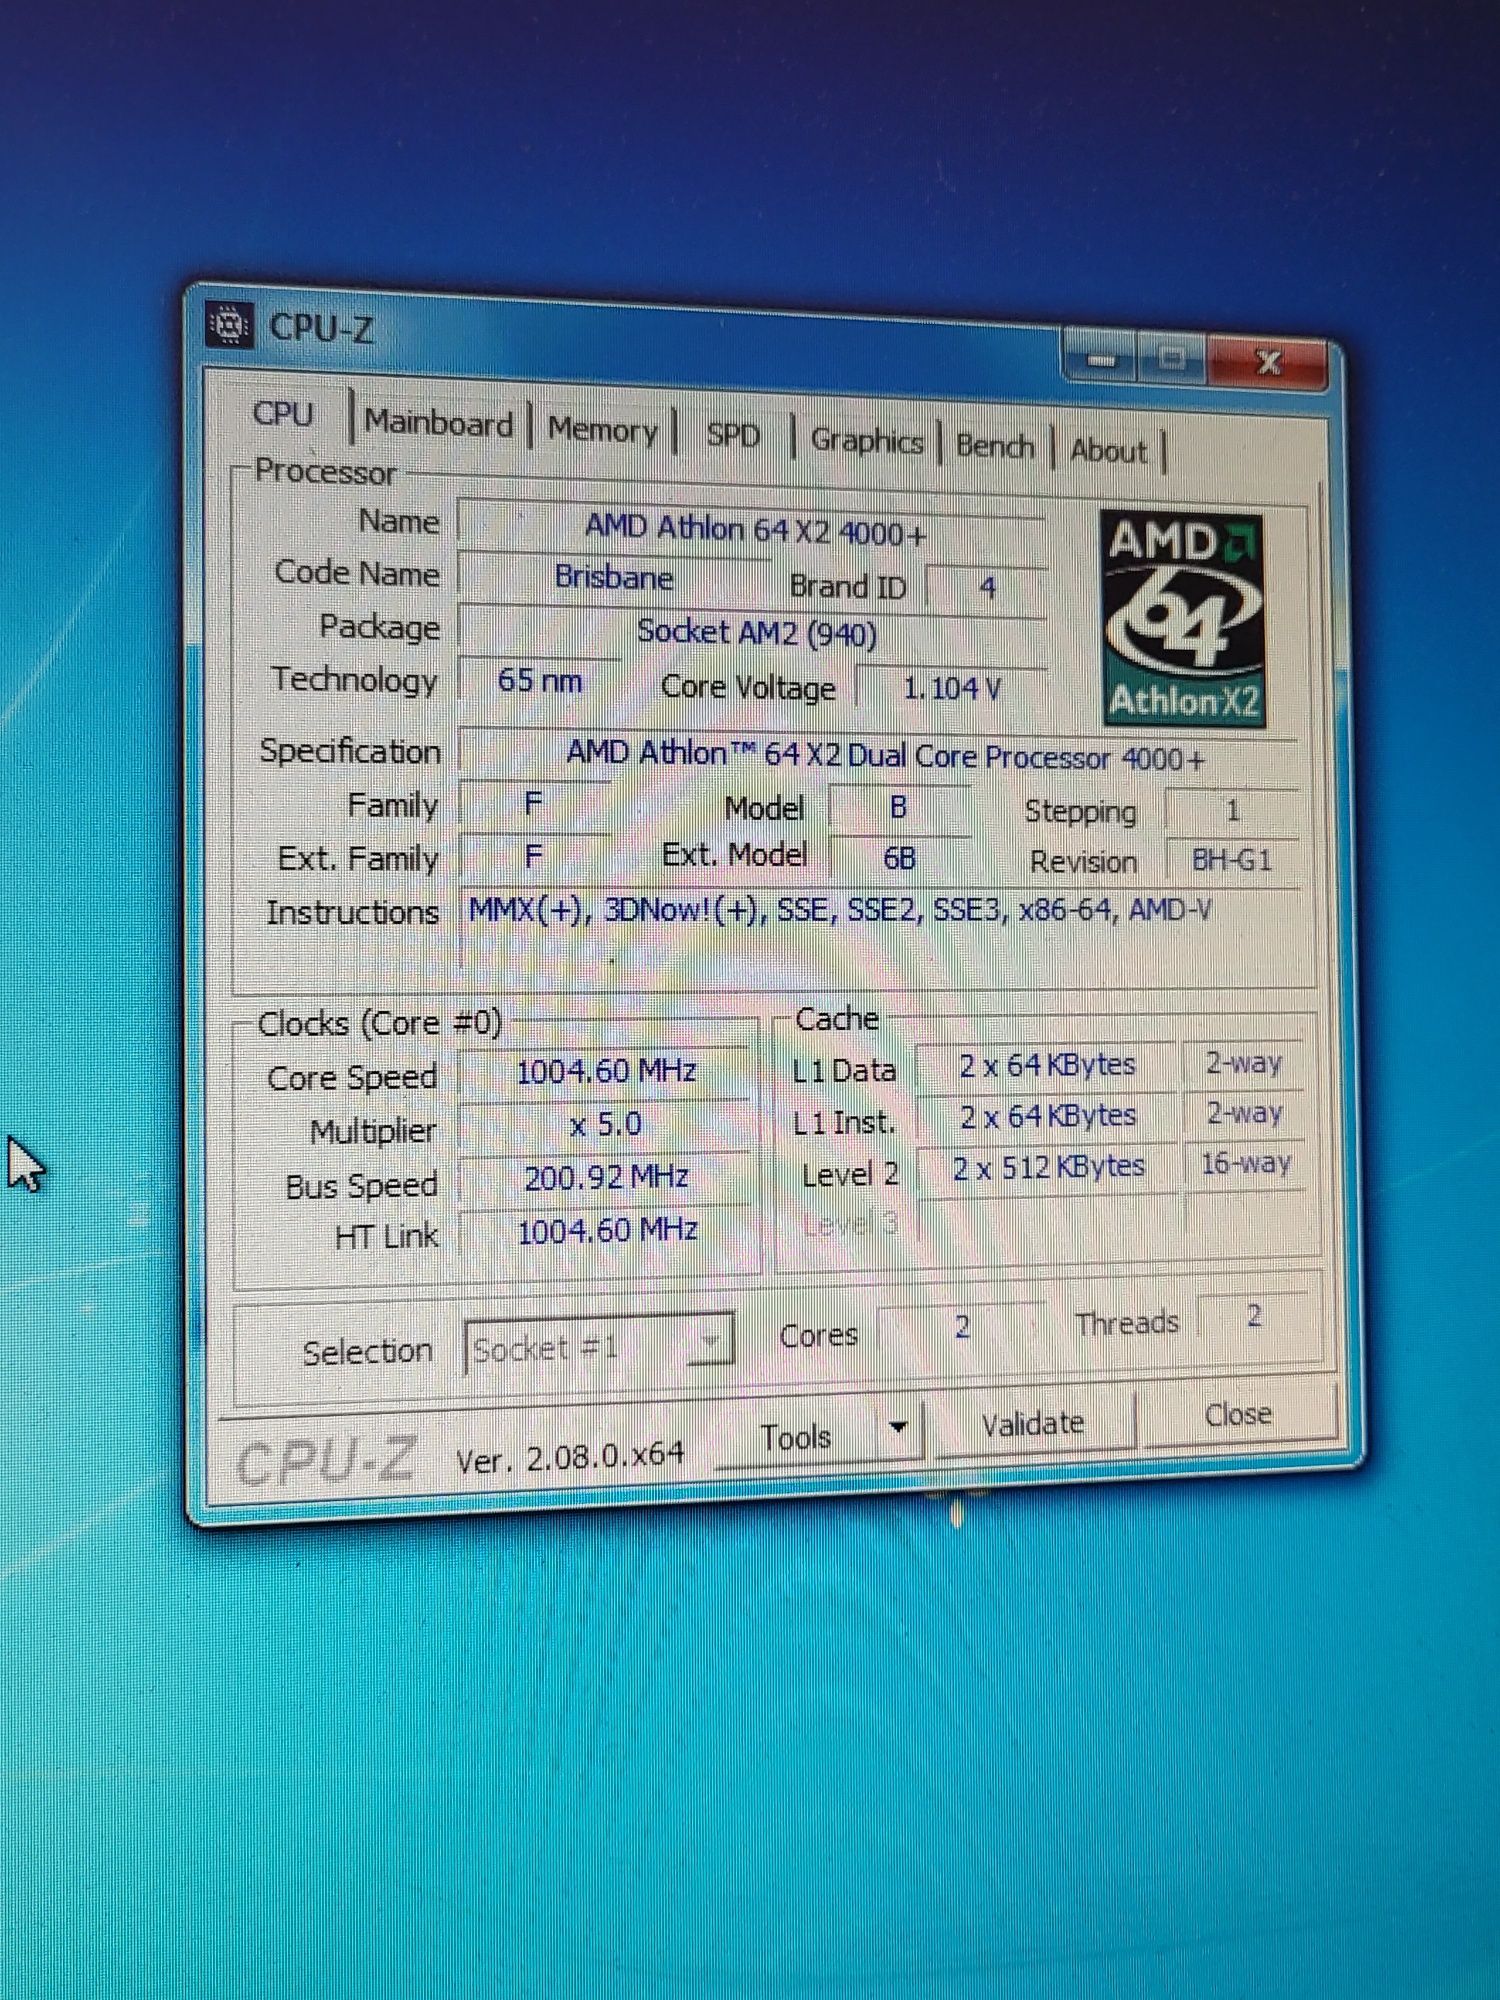This screenshot has height=2000, width=1500.
Task: Click the Cores value 2
Action: pyautogui.click(x=961, y=1327)
